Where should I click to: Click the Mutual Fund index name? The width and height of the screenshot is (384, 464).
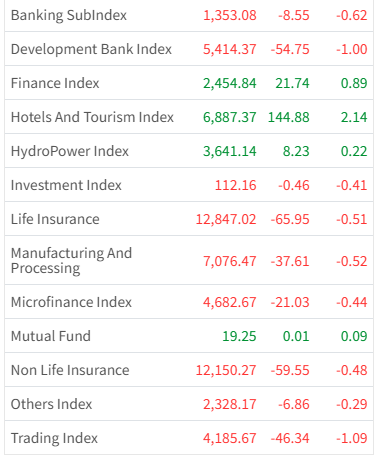point(51,336)
